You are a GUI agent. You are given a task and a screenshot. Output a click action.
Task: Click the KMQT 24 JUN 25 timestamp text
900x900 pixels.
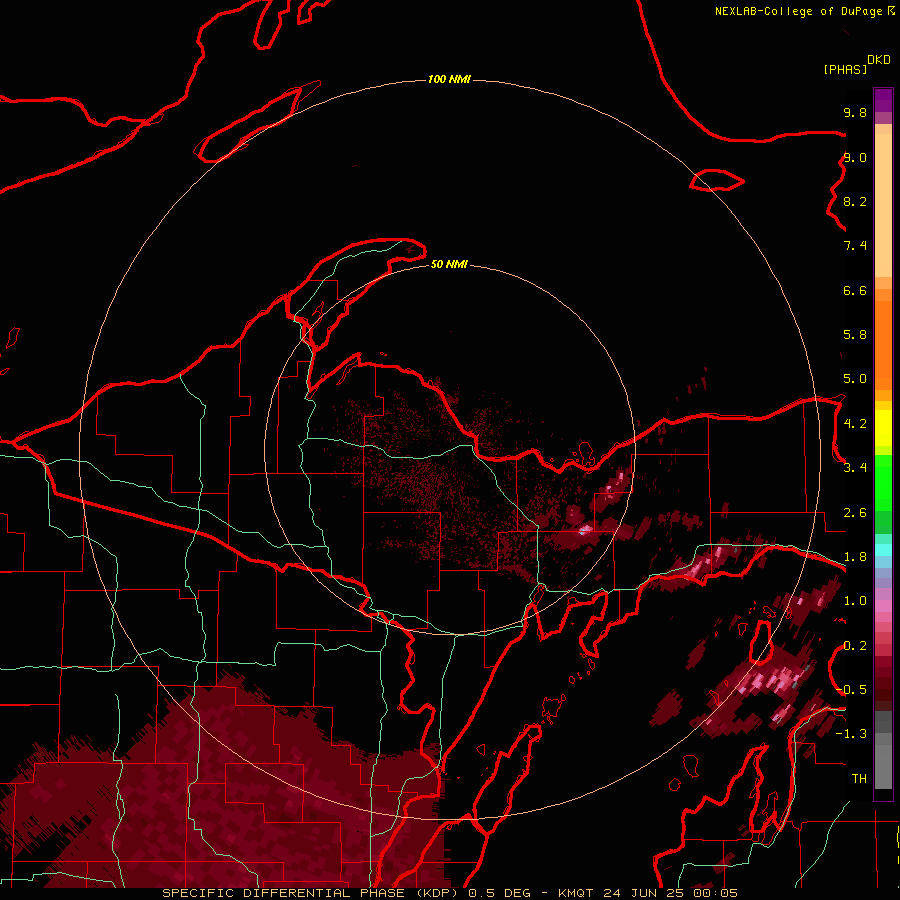tap(647, 893)
